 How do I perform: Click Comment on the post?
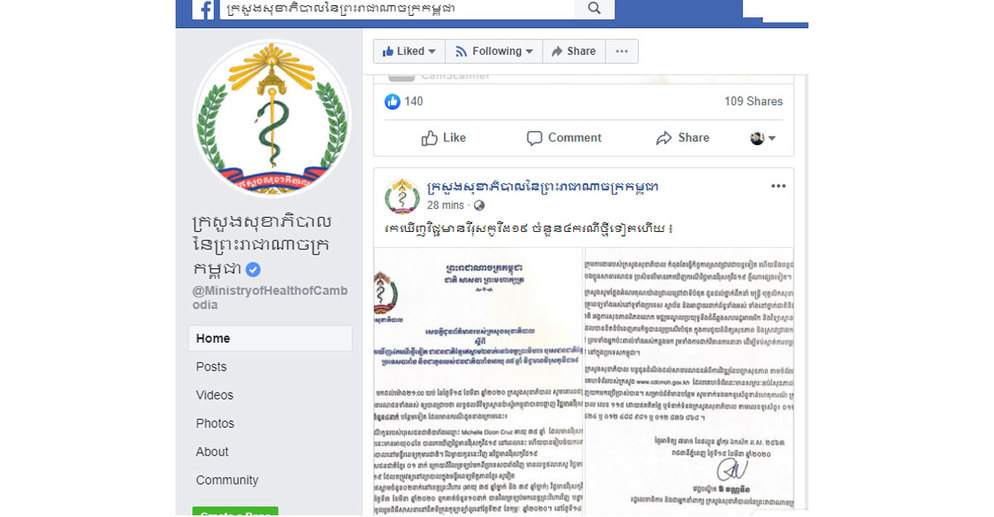pos(564,137)
